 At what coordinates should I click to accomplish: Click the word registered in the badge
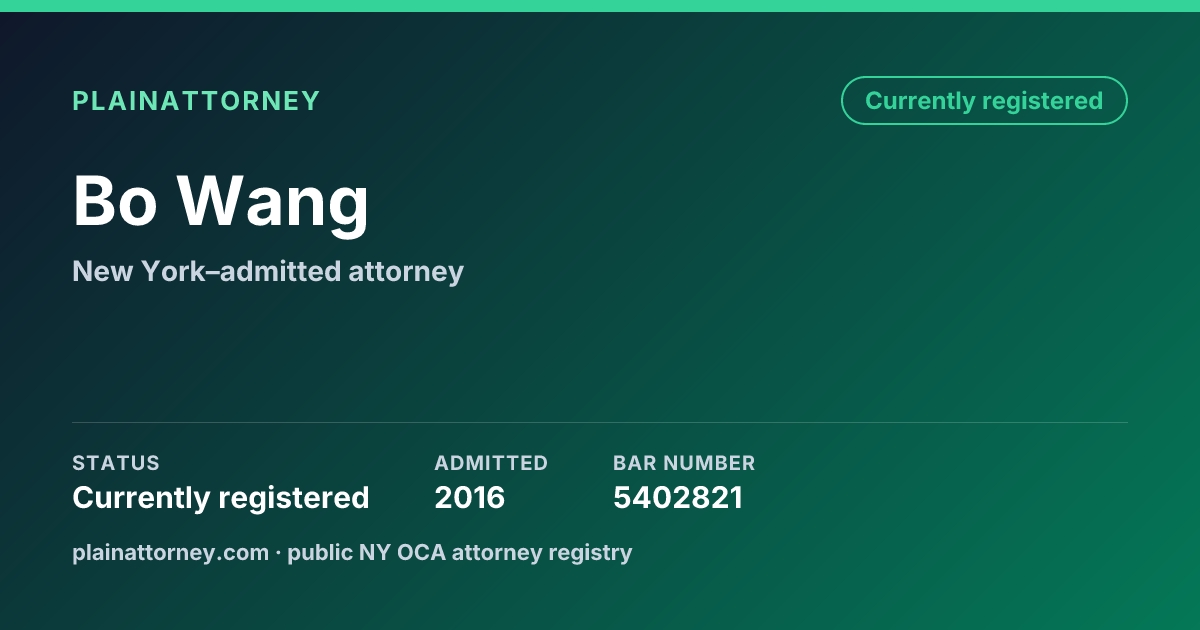coord(1042,101)
